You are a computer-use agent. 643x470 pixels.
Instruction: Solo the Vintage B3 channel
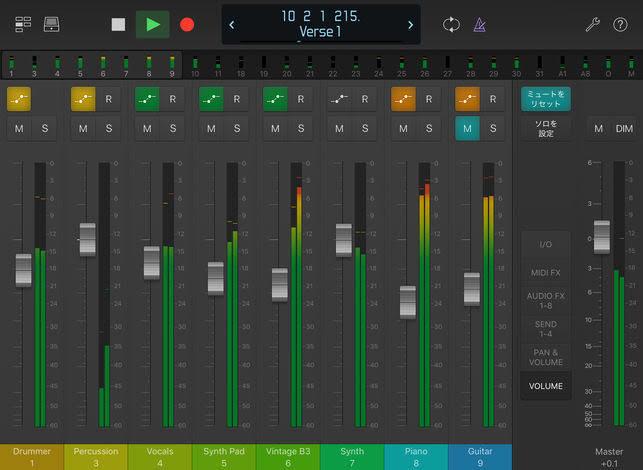click(301, 128)
